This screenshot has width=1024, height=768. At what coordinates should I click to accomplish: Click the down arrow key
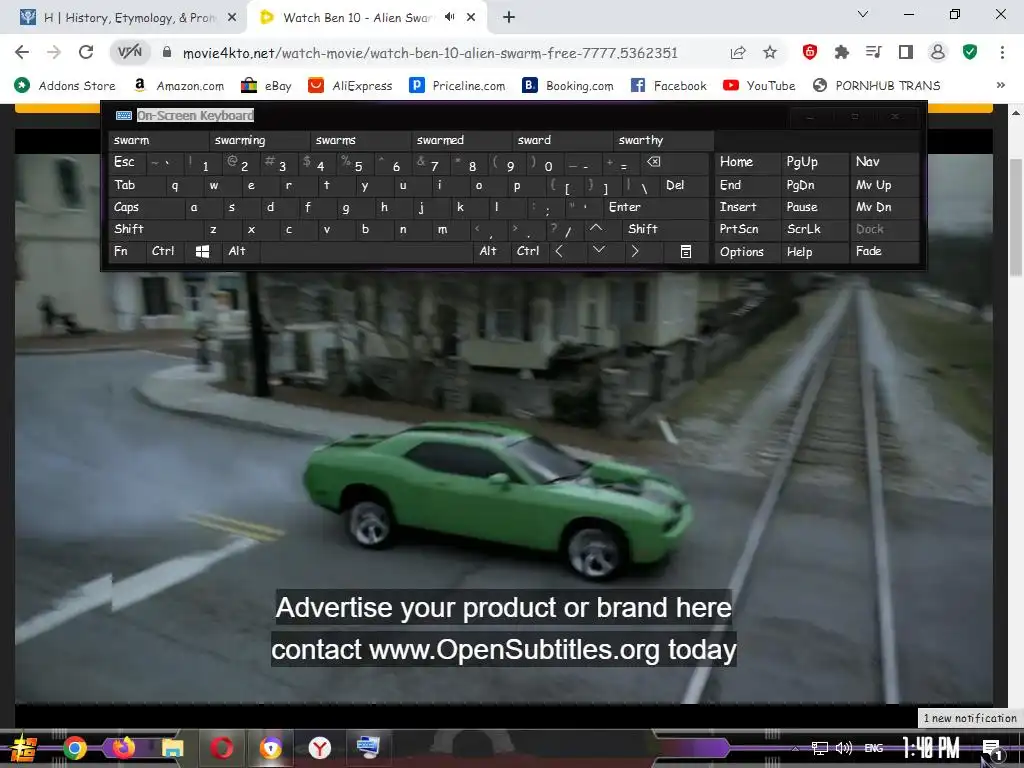[599, 251]
